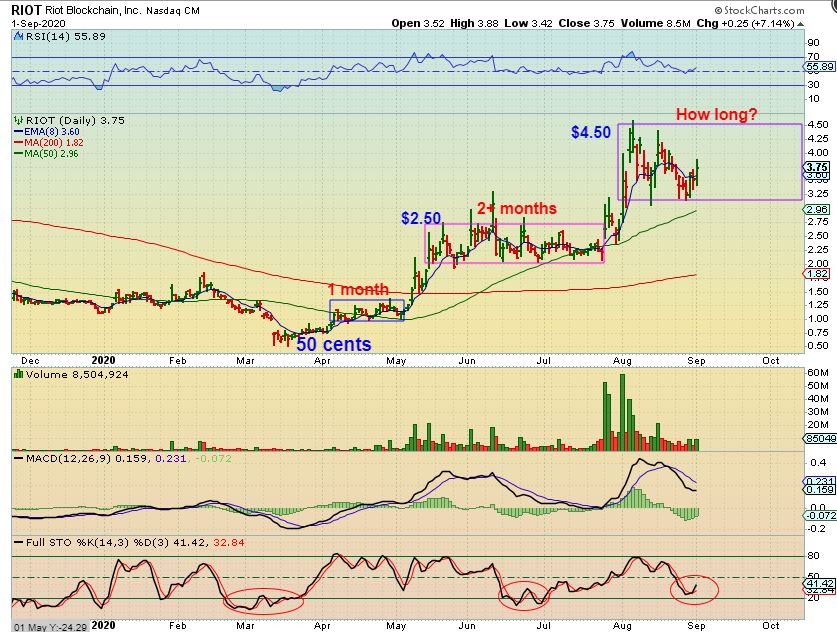The image size is (837, 632).
Task: Click the candlestick icon before RIOT (Daily)
Action: point(19,121)
